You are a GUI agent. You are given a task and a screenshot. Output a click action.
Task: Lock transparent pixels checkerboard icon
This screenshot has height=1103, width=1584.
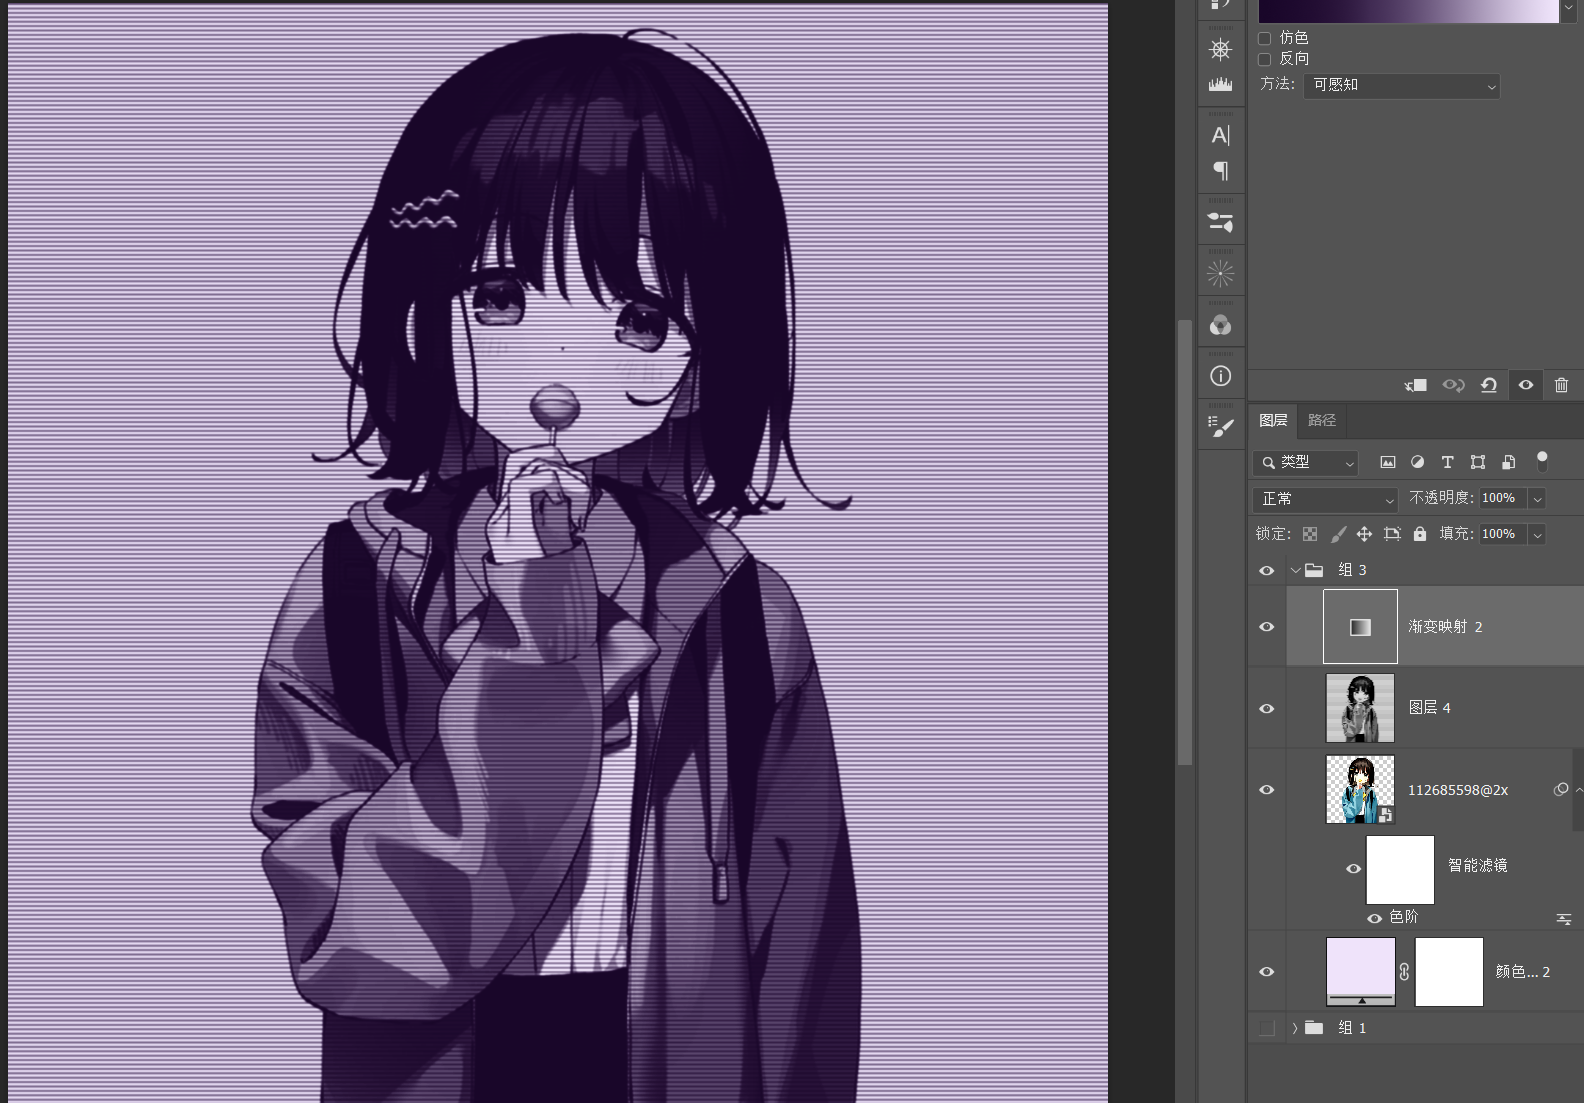pyautogui.click(x=1310, y=534)
